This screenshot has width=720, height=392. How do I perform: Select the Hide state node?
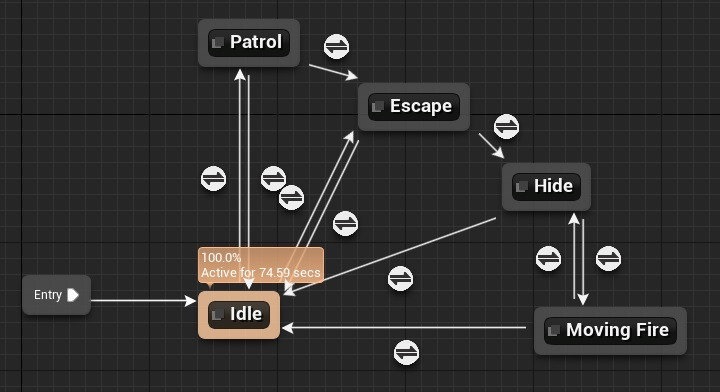point(546,187)
